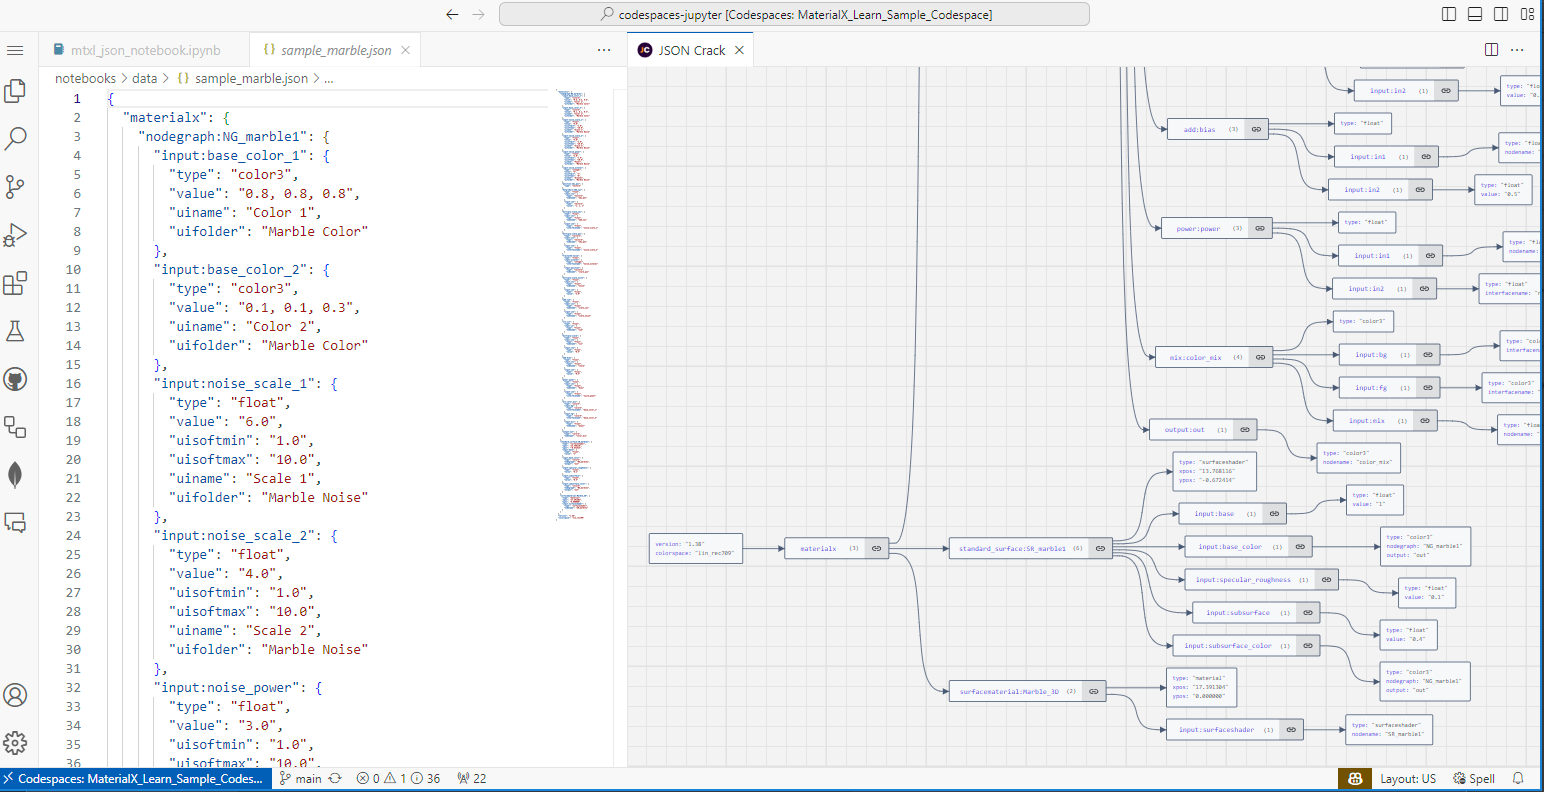Click the Codespaces remote indicator
The image size is (1544, 792).
pyautogui.click(x=135, y=778)
